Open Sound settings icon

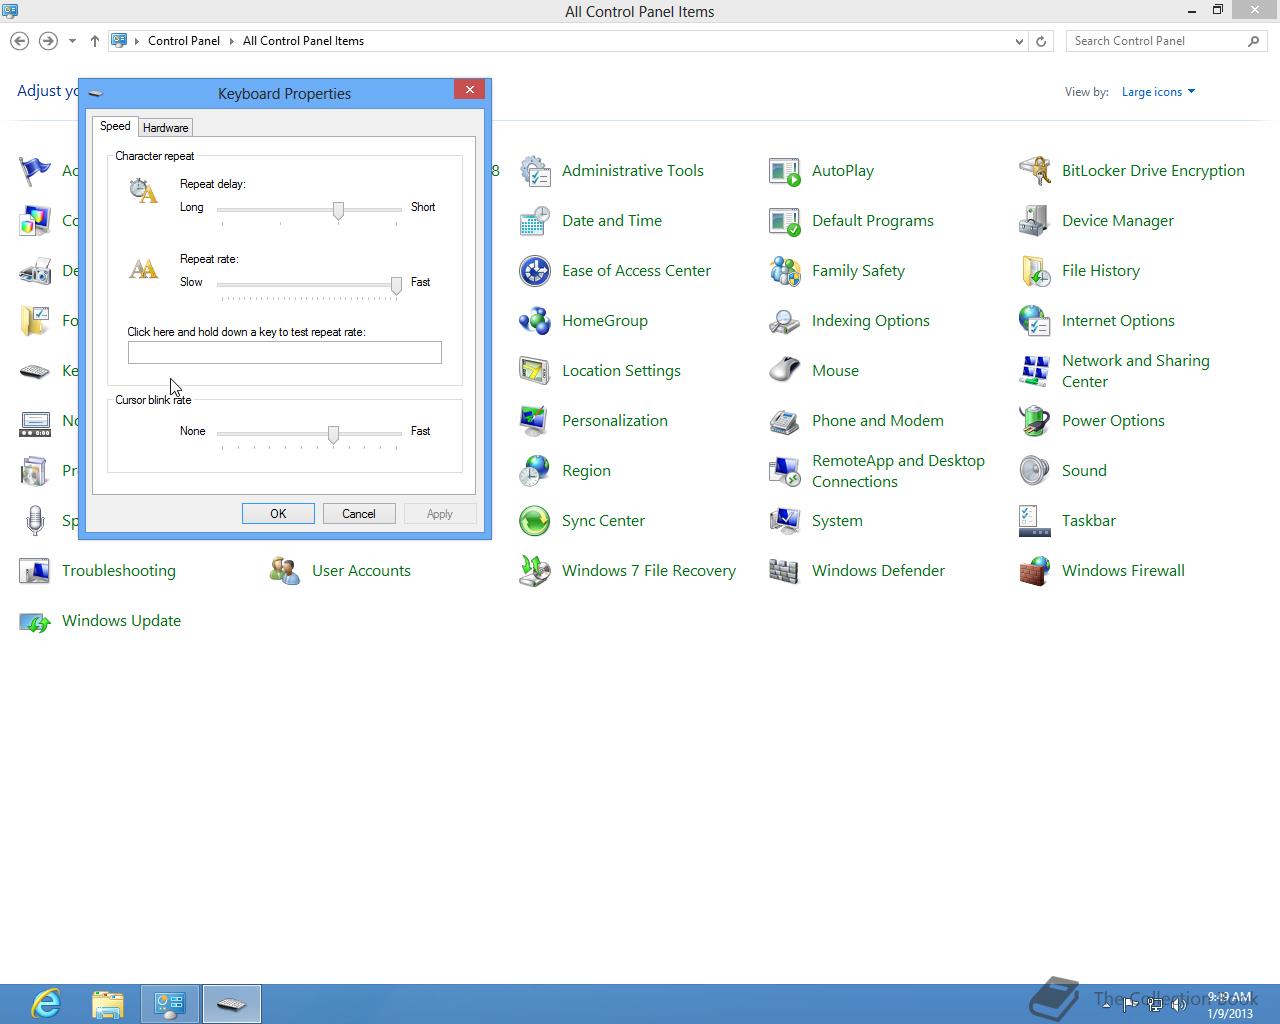(1035, 471)
